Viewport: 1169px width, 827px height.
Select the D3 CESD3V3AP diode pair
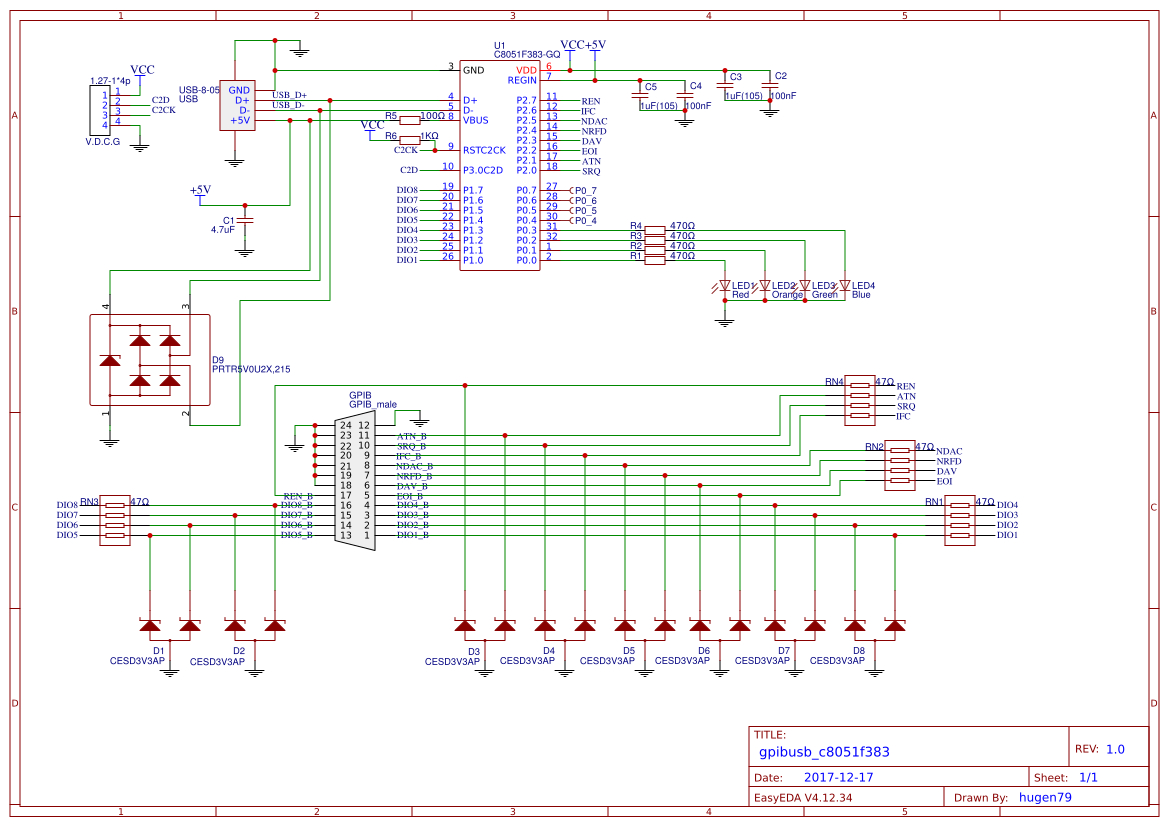coord(485,627)
